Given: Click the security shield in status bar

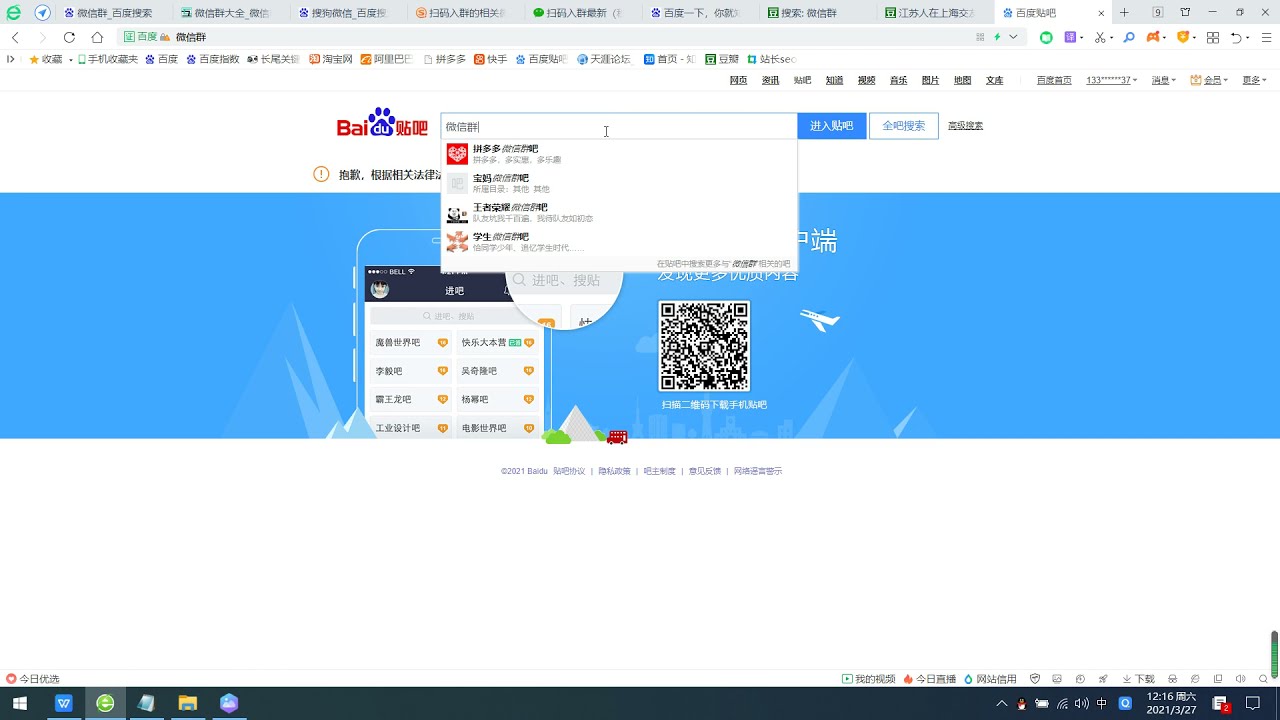Looking at the screenshot, I should pos(1035,679).
